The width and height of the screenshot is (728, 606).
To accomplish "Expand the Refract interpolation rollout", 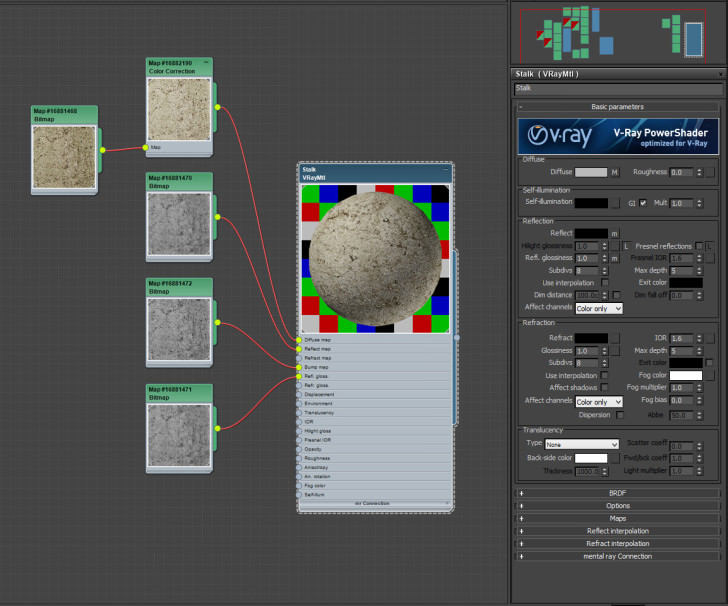I will pyautogui.click(x=618, y=543).
